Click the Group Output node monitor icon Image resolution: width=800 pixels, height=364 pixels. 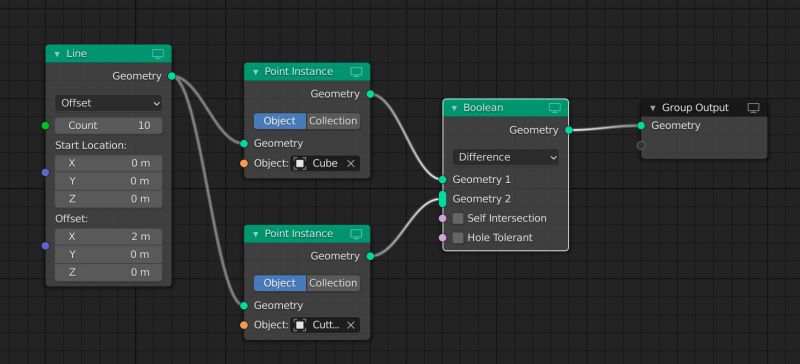point(753,108)
